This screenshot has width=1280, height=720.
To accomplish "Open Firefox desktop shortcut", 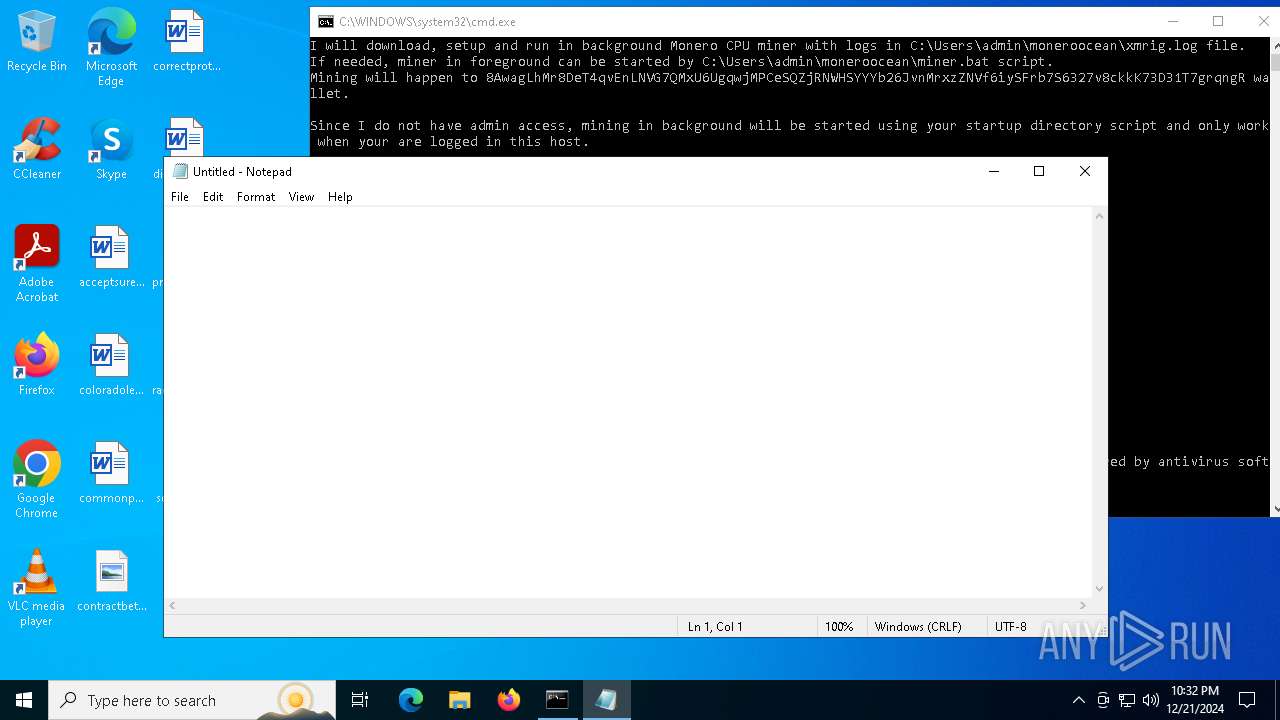I will coord(37,366).
